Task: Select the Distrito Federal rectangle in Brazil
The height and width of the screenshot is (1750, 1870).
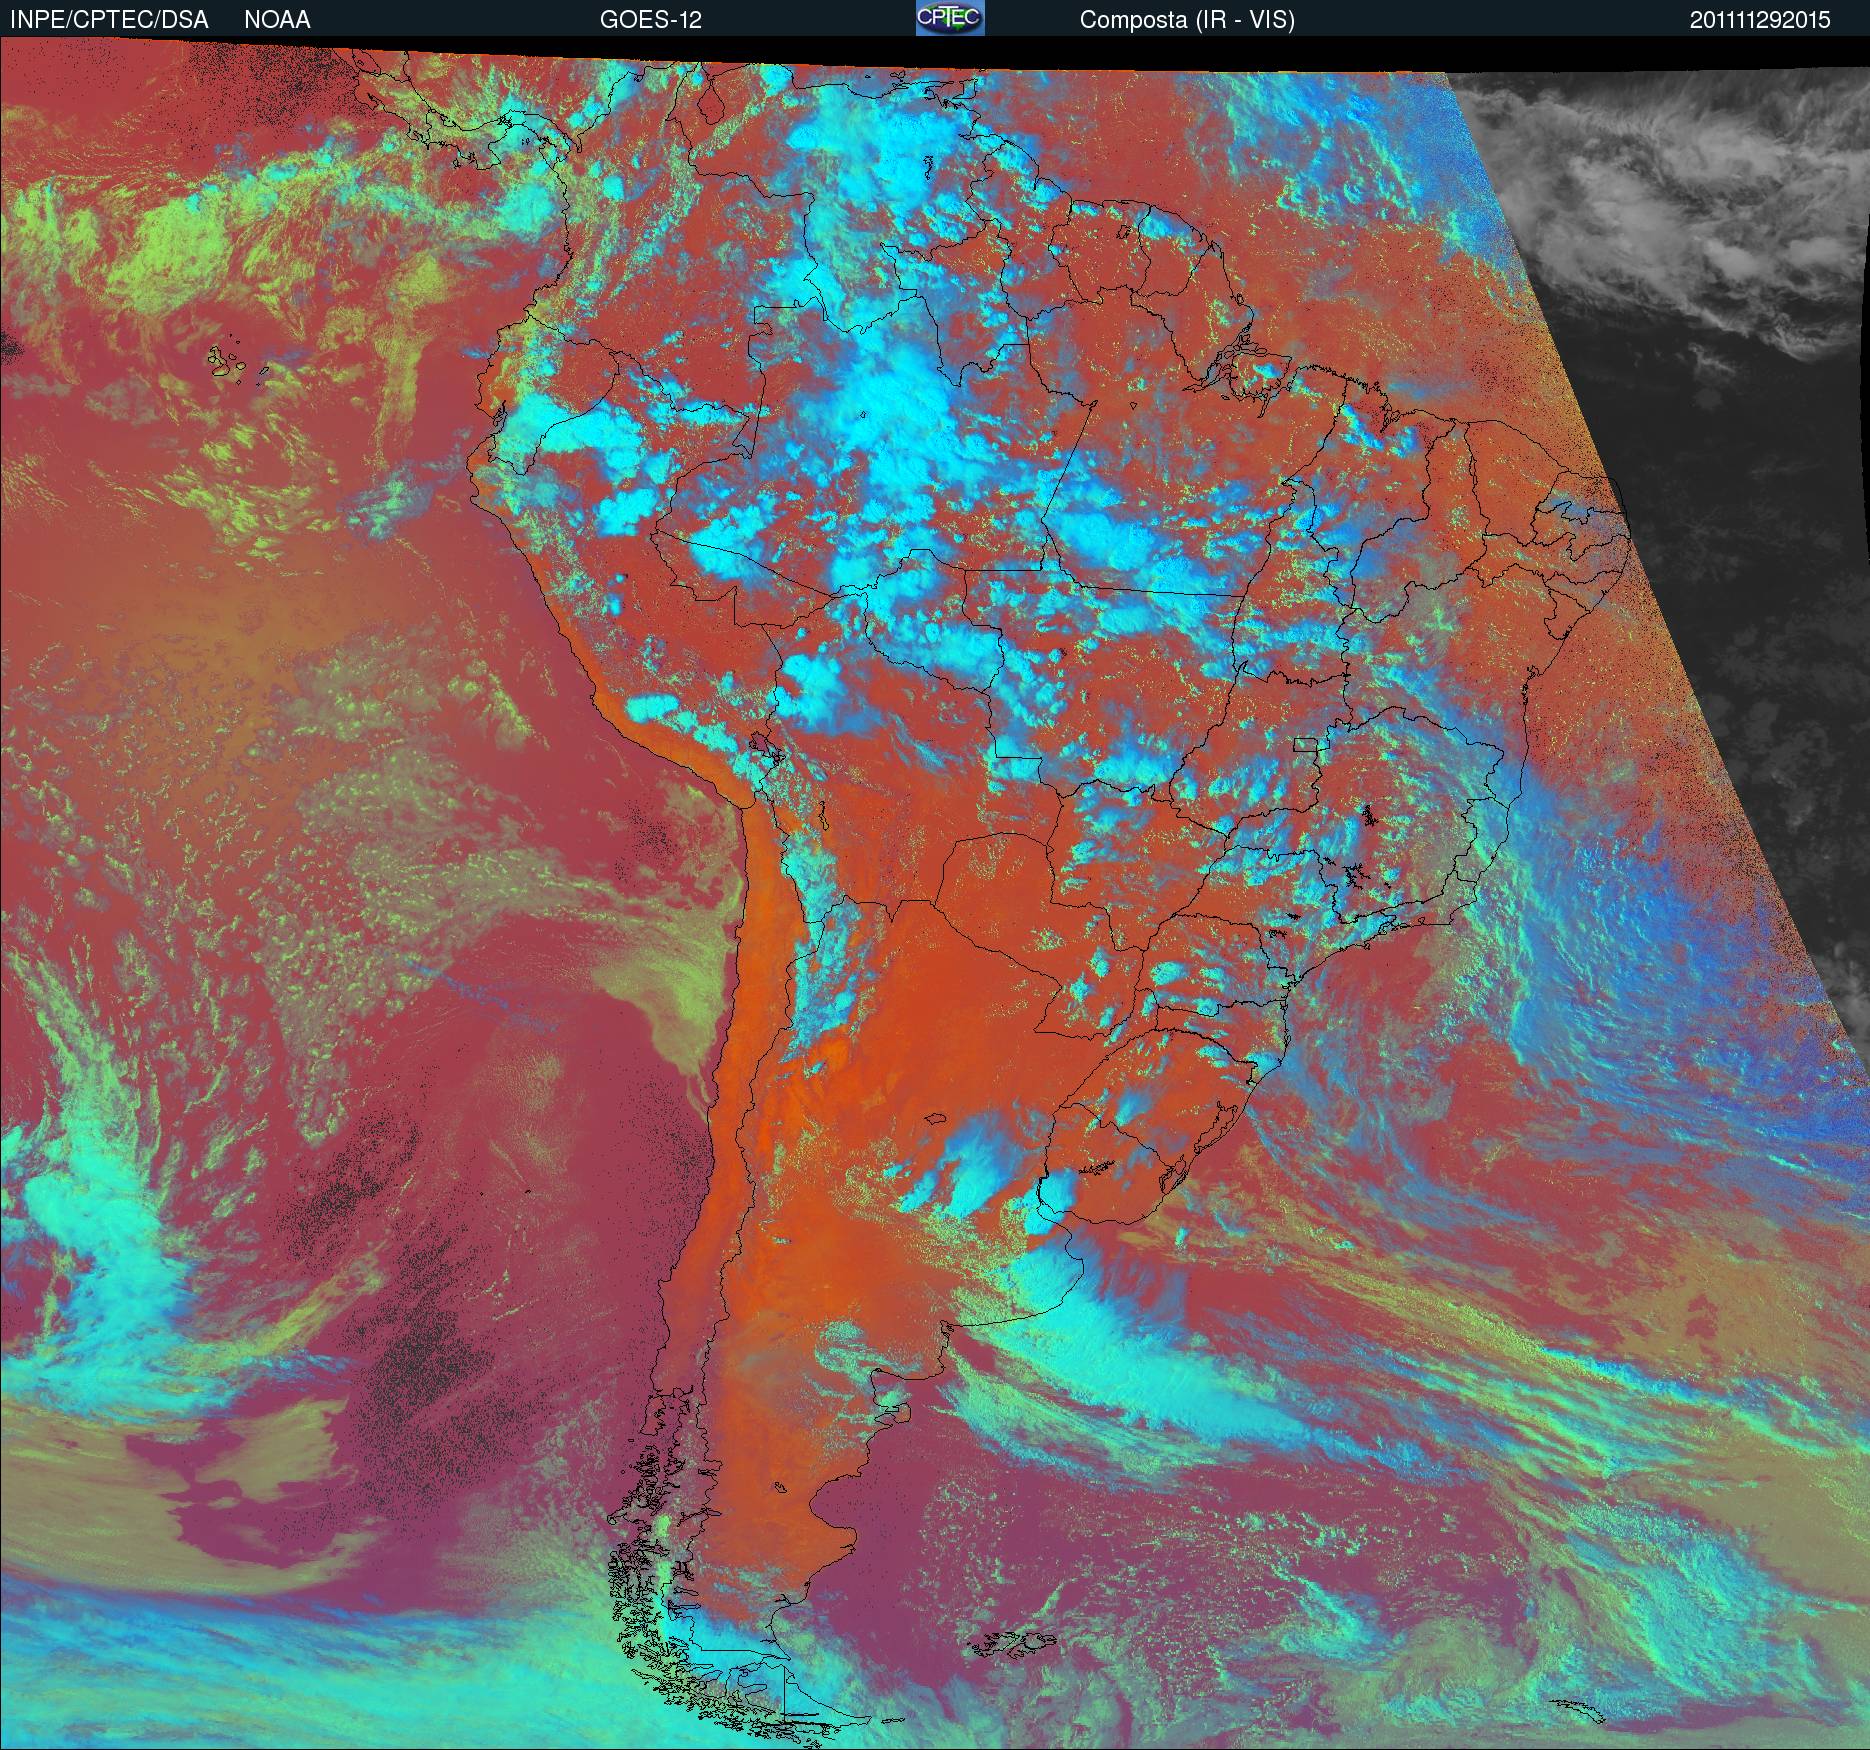Action: pos(1306,744)
